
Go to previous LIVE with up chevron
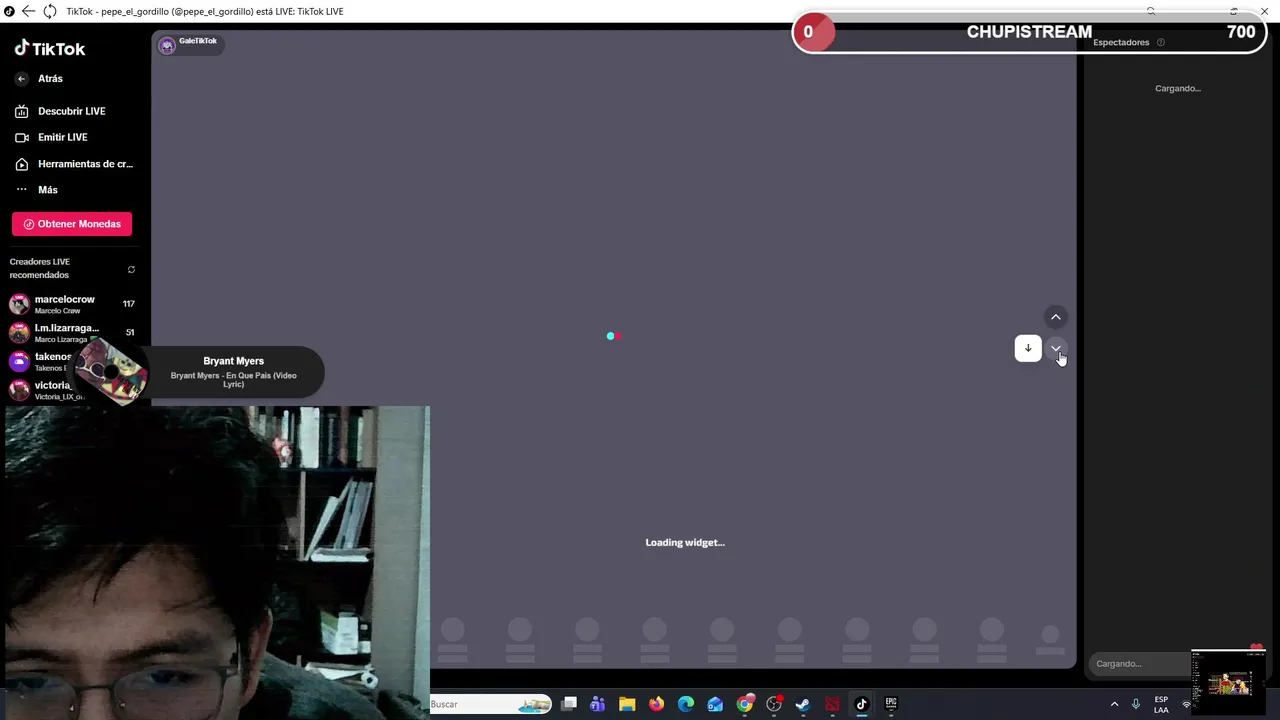point(1055,317)
